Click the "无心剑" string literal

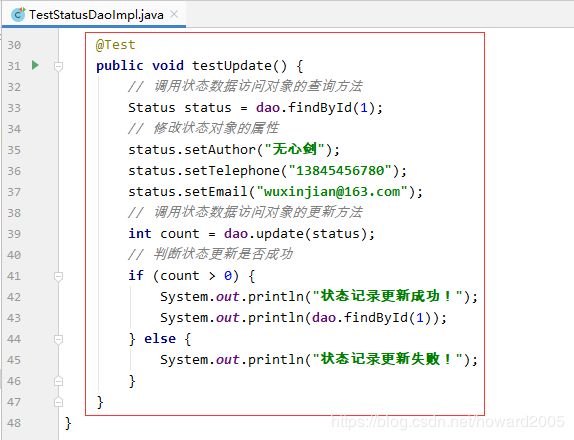294,149
